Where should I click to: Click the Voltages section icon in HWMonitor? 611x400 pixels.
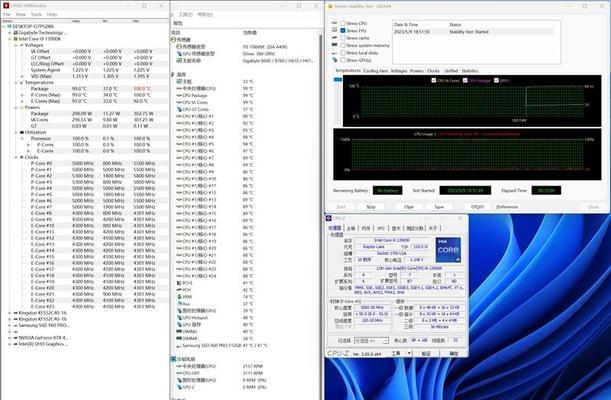pos(22,45)
